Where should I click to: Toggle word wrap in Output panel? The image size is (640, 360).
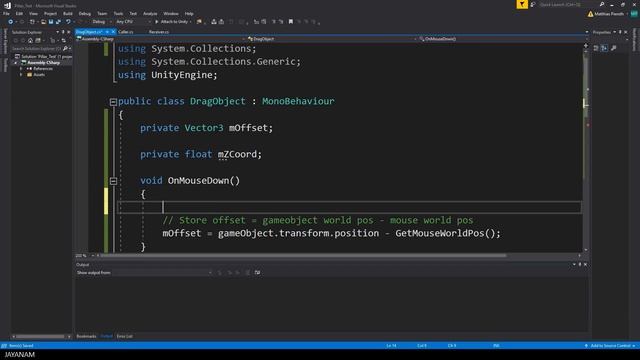pos(257,273)
